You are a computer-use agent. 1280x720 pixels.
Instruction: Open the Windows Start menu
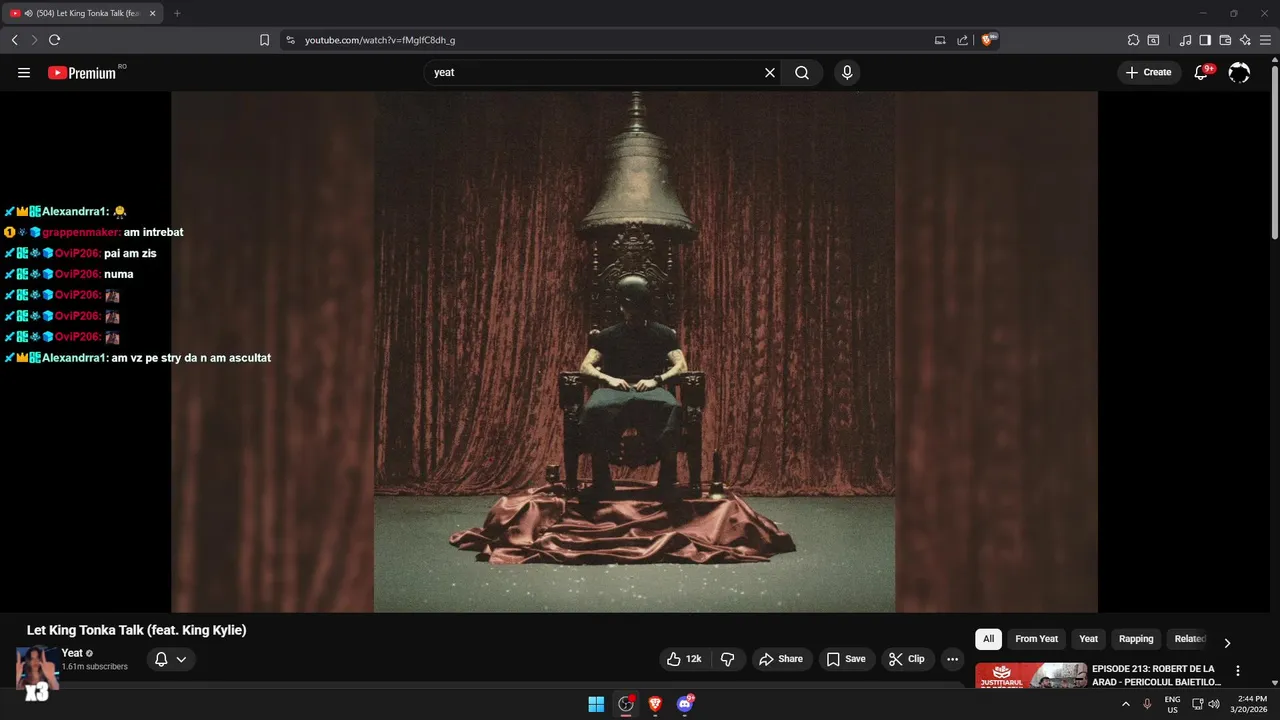point(596,704)
